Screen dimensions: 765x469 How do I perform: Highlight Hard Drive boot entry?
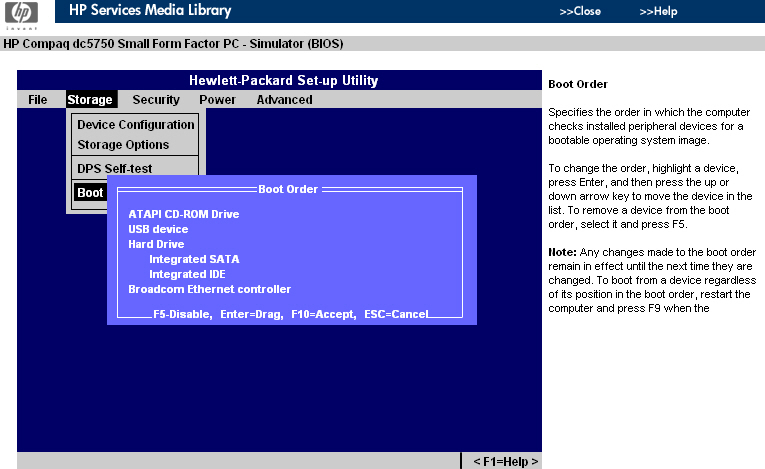click(x=156, y=244)
